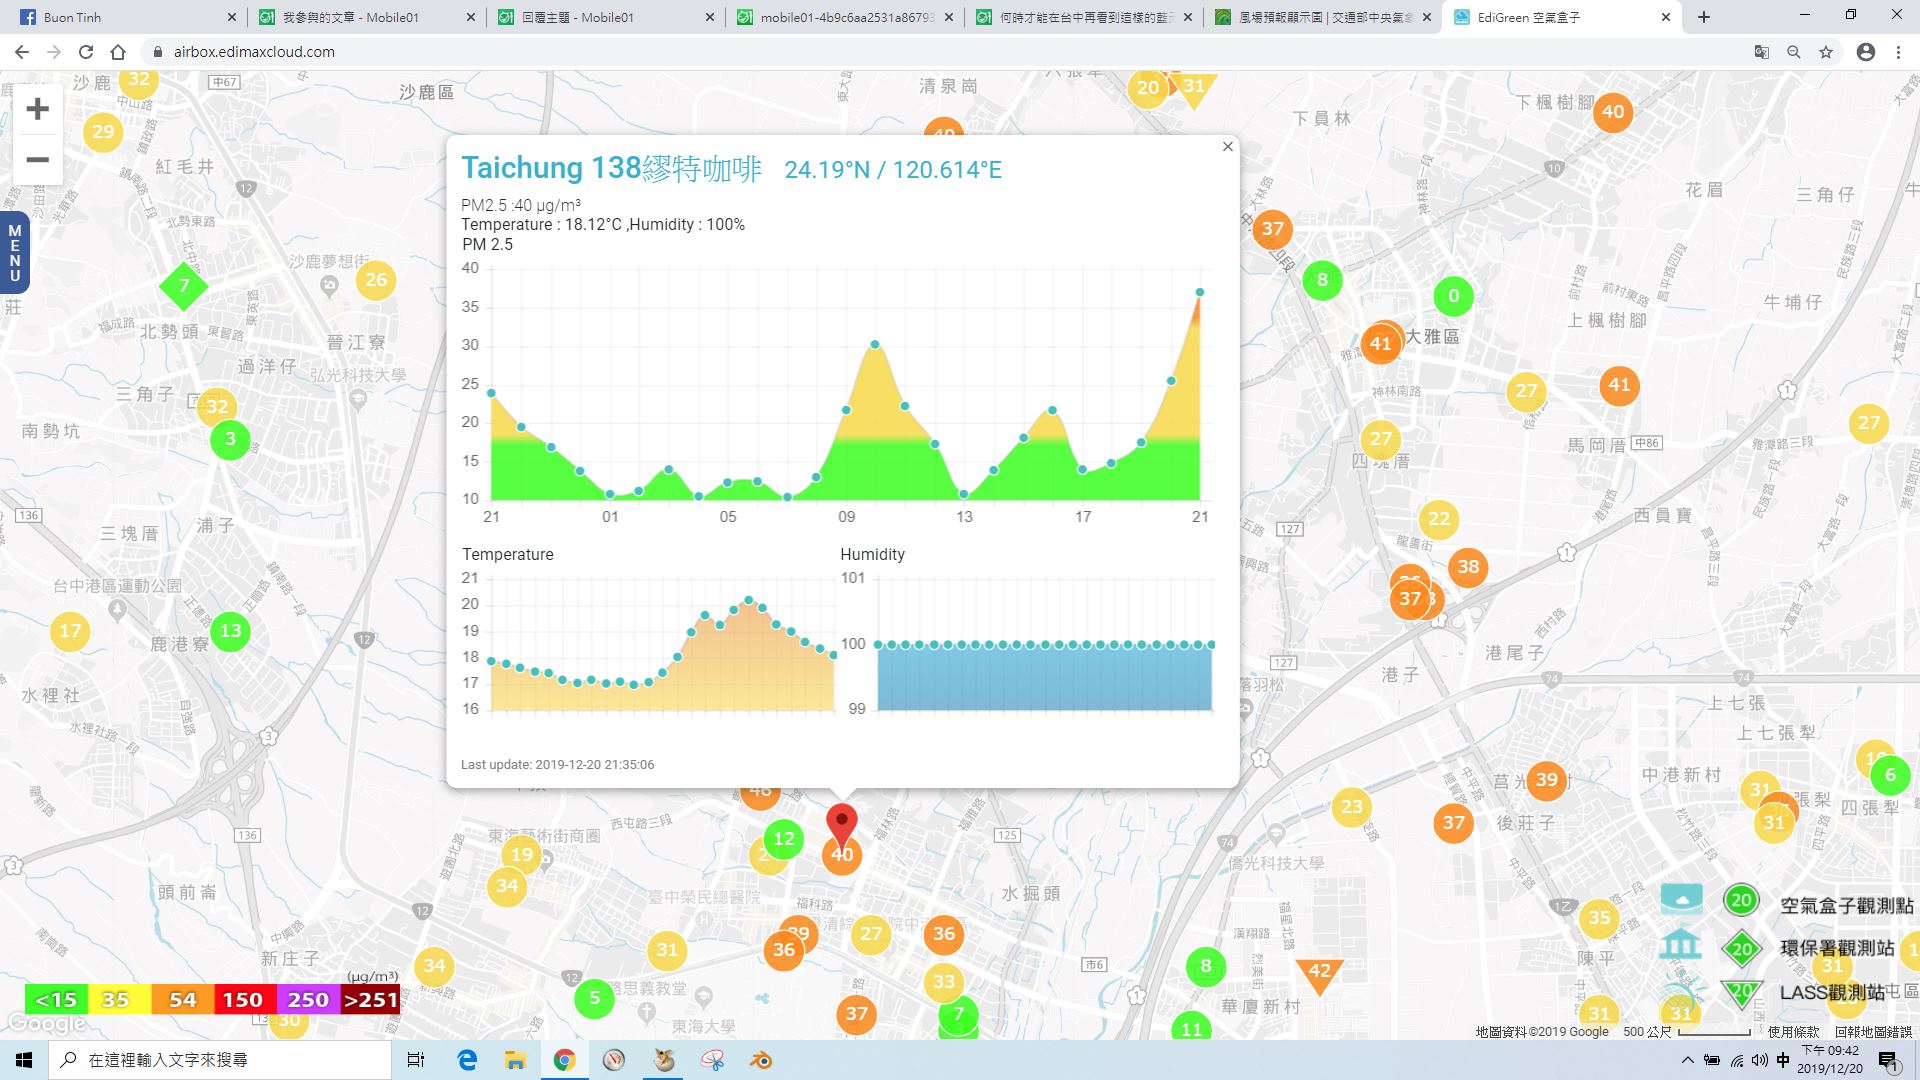Expand hidden system tray icons chevron
Screen dimensions: 1920x1080
1688,1060
